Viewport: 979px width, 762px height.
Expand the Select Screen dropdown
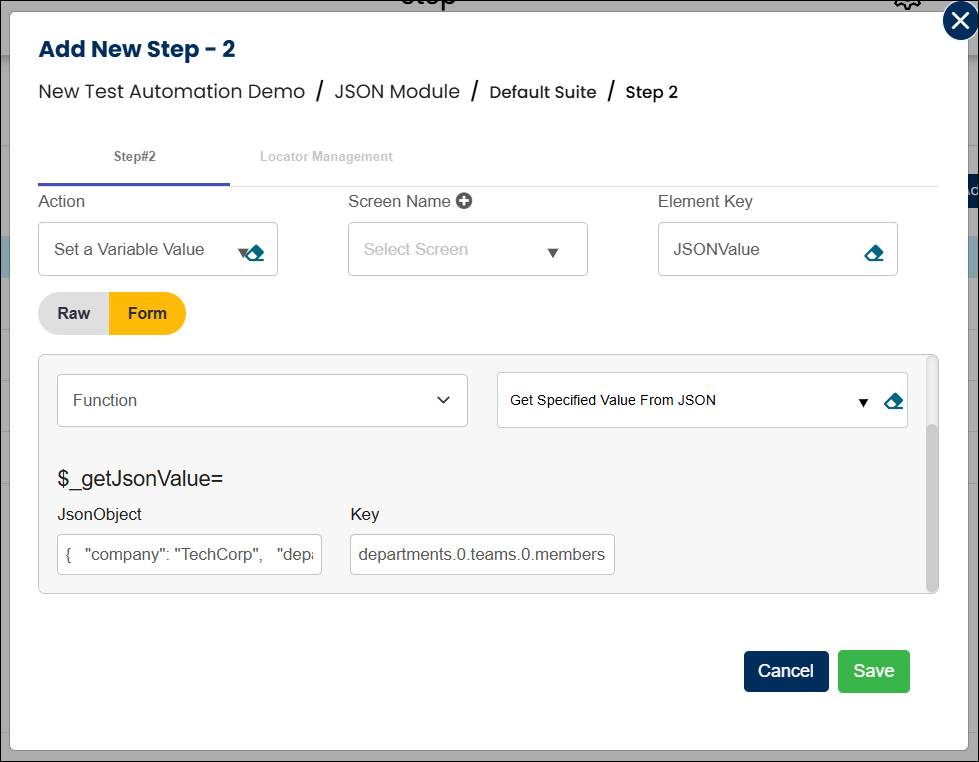coord(552,253)
